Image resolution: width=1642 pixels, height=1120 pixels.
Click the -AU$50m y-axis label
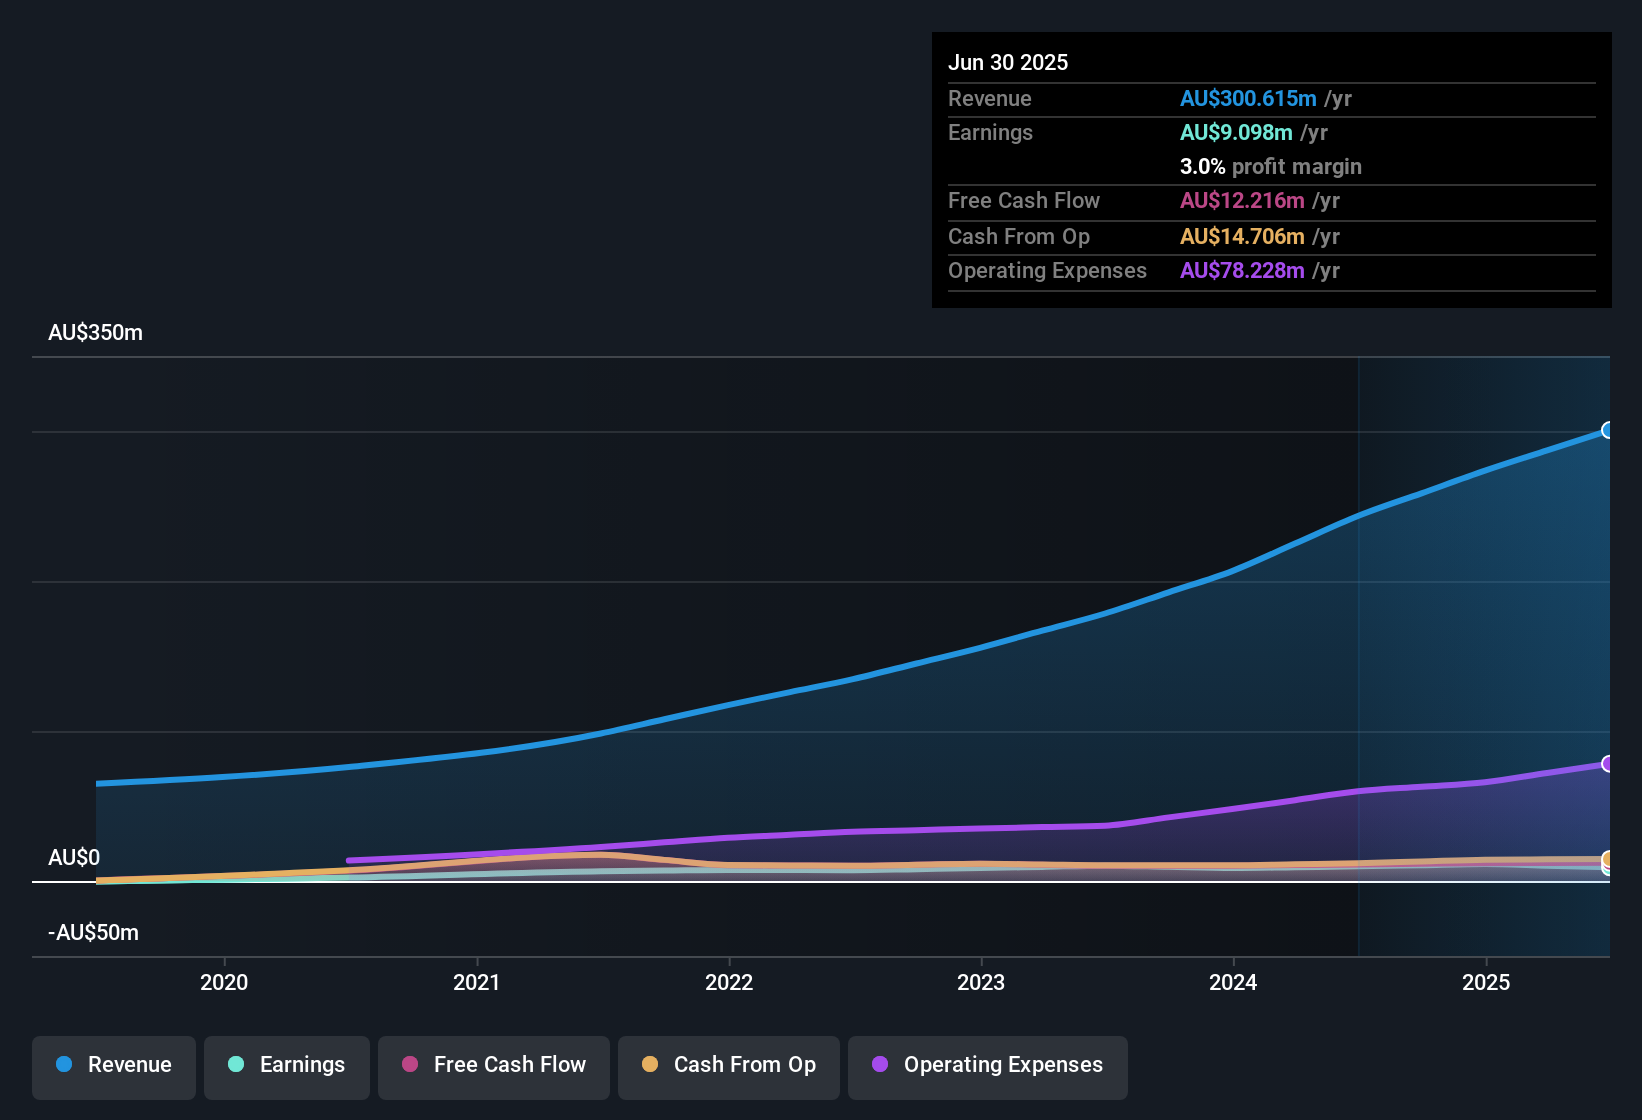[x=94, y=933]
